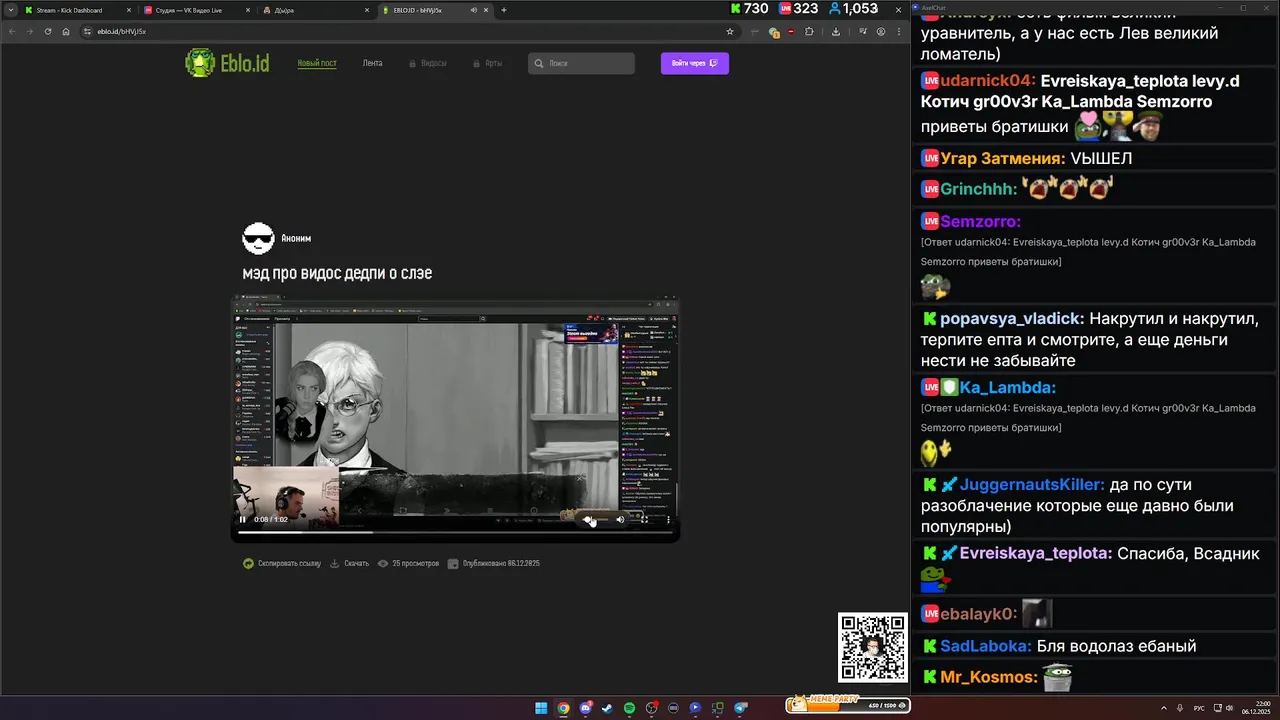The image size is (1280, 720).
Task: Click the microphone icon in the system tray
Action: tap(1181, 708)
